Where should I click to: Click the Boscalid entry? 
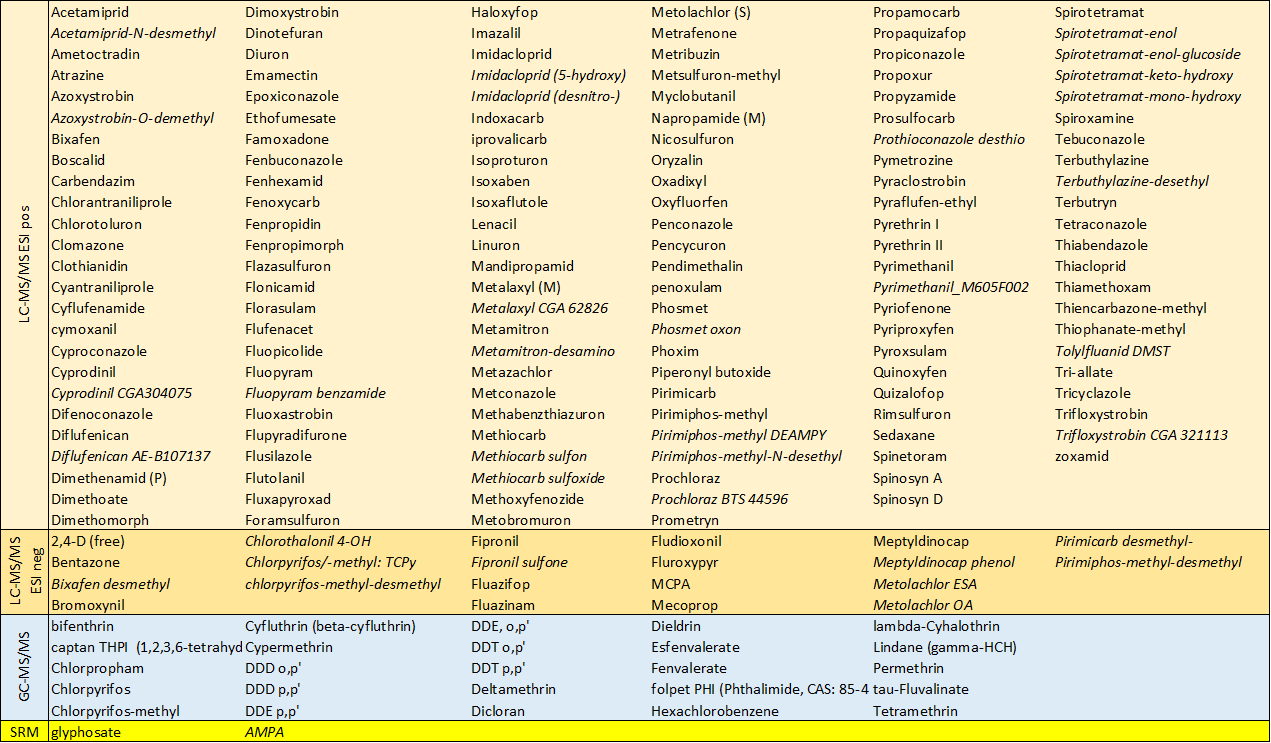[x=78, y=160]
